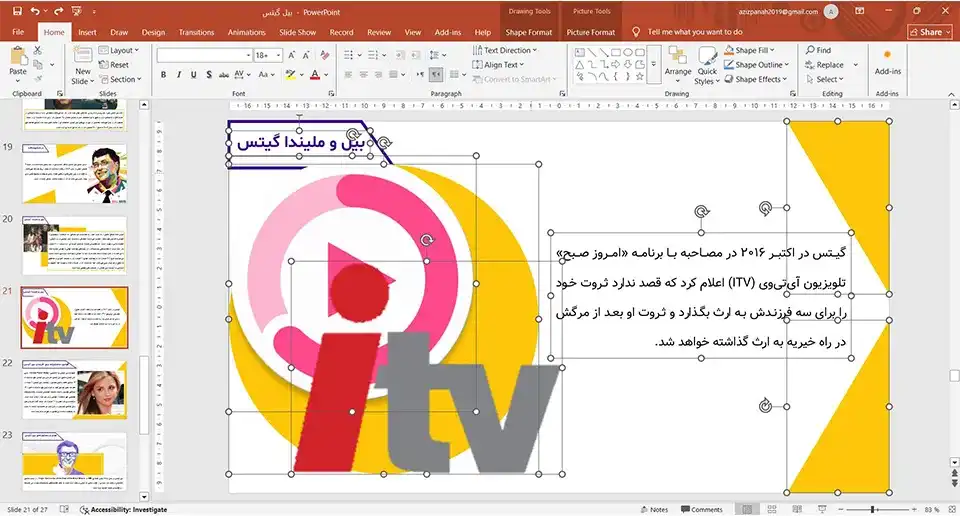Switch to Slide Sorter view
Image resolution: width=960 pixels, height=516 pixels.
pos(772,509)
